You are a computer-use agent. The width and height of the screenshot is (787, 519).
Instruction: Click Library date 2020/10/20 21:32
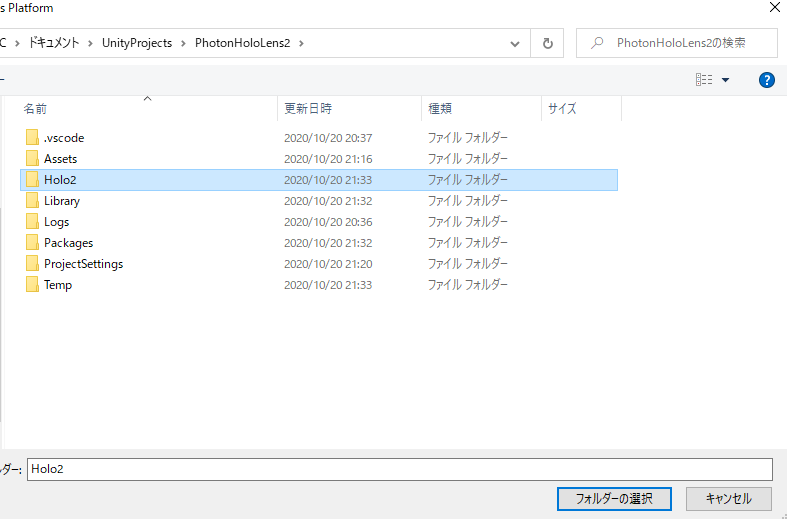(328, 201)
